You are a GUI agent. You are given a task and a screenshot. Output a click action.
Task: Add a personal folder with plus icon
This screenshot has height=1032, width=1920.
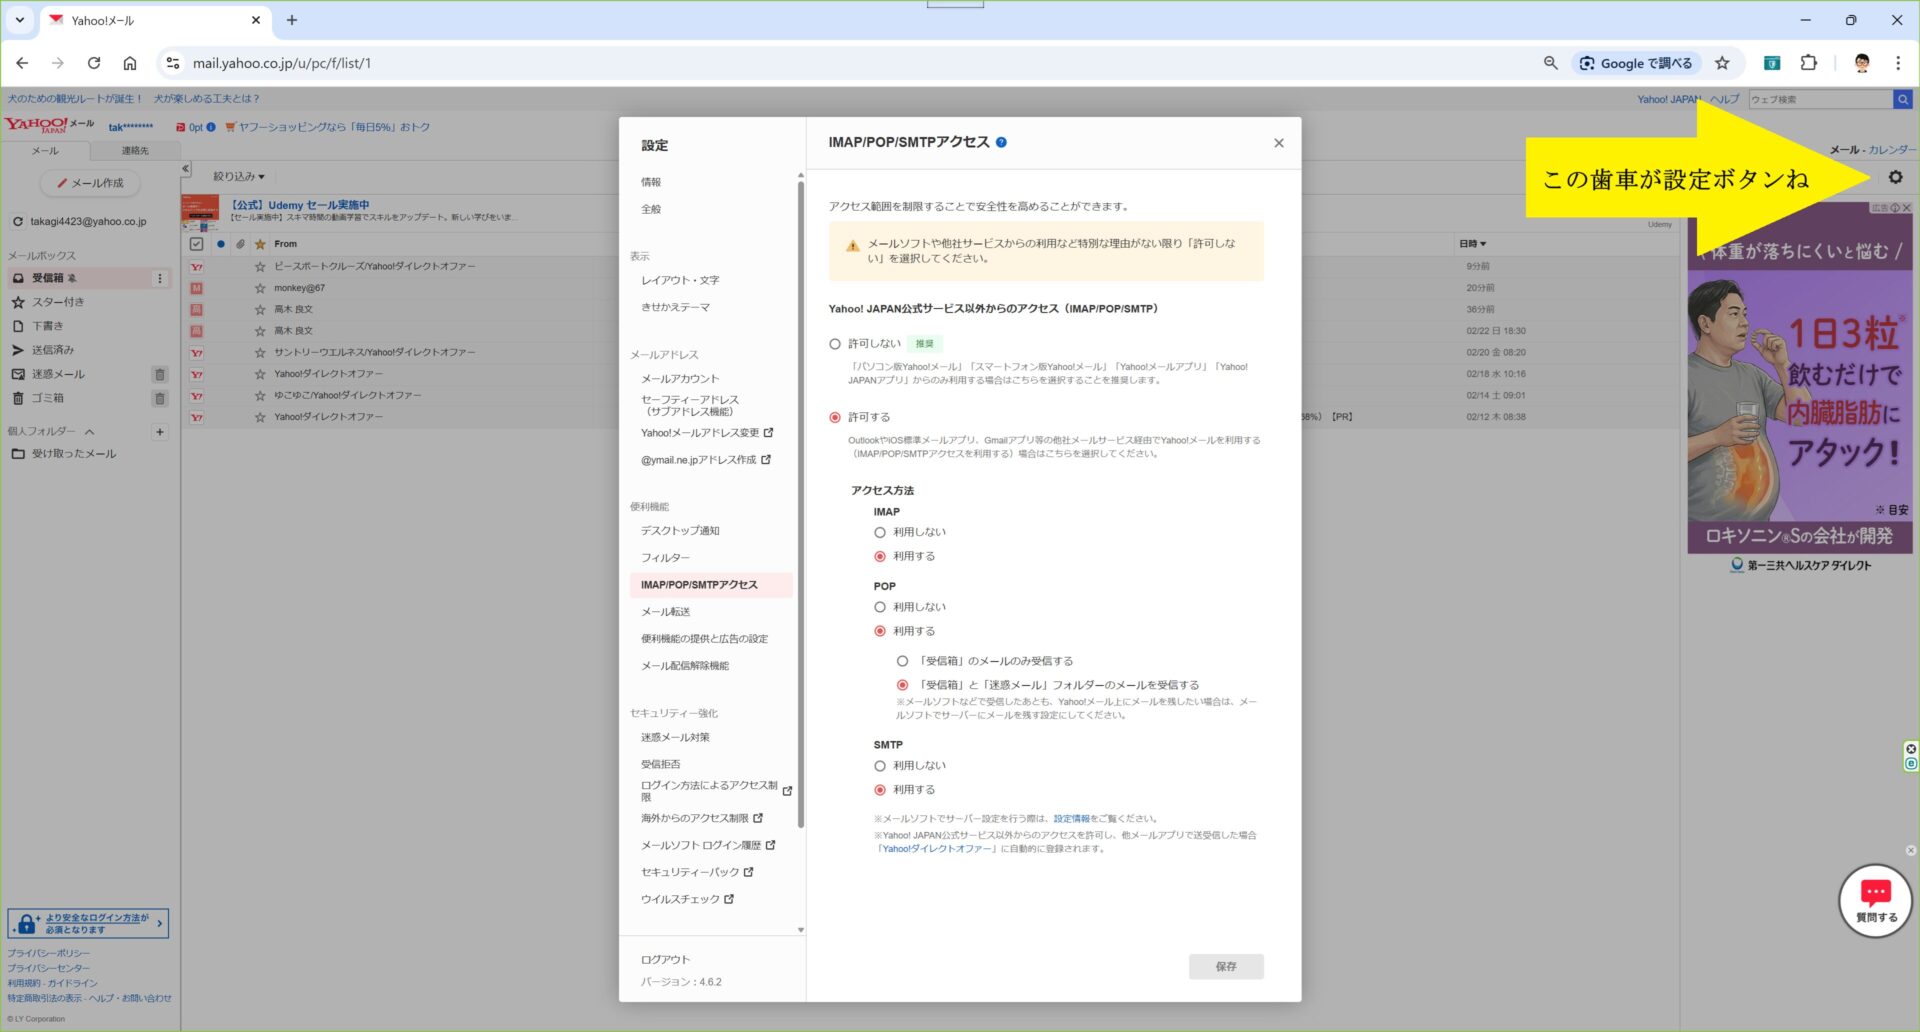[x=159, y=432]
